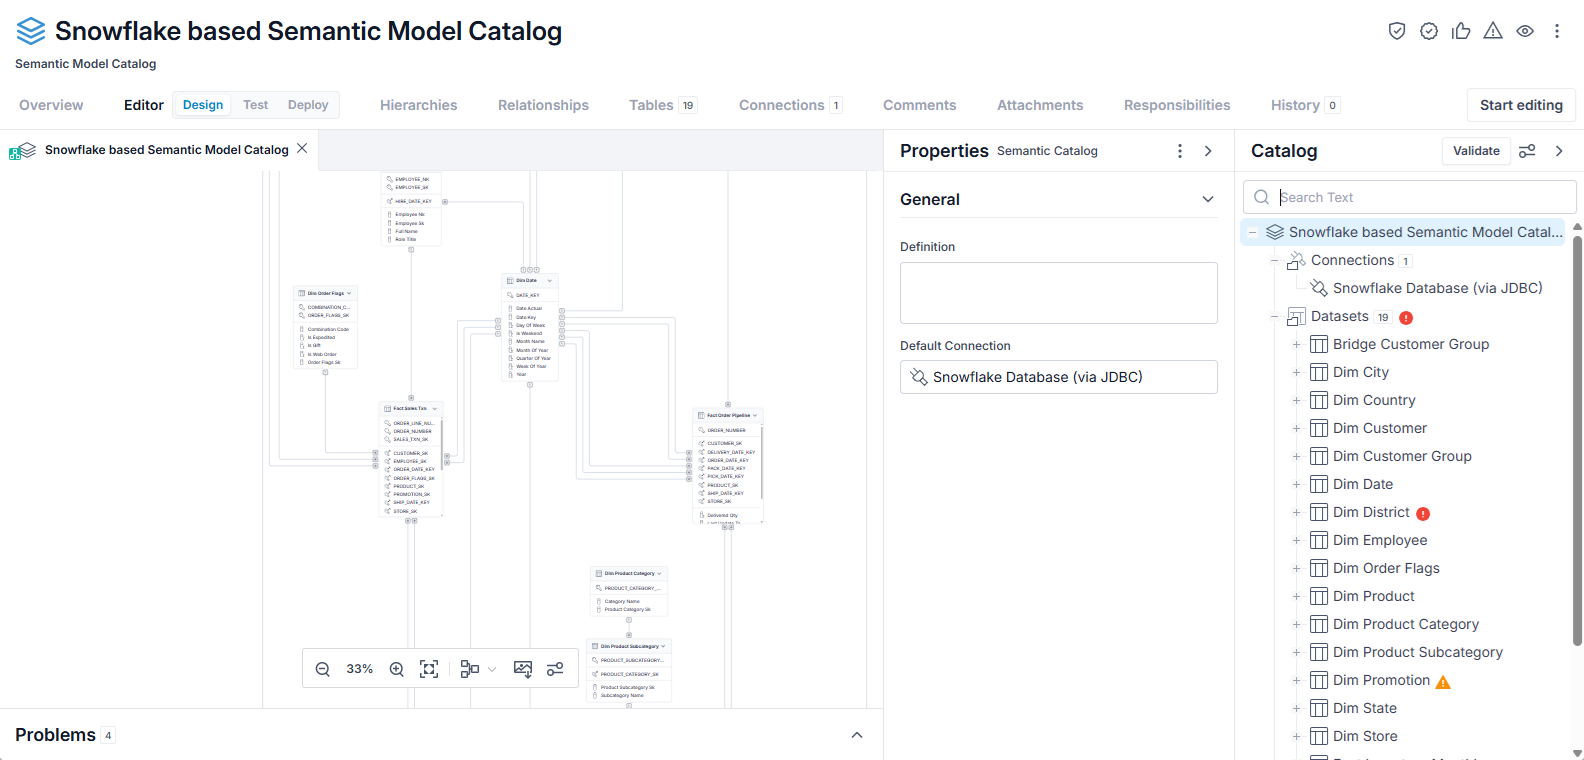Close the Snowflake based Semantic Model Catalog editor tab
This screenshot has width=1584, height=760.
pyautogui.click(x=302, y=148)
